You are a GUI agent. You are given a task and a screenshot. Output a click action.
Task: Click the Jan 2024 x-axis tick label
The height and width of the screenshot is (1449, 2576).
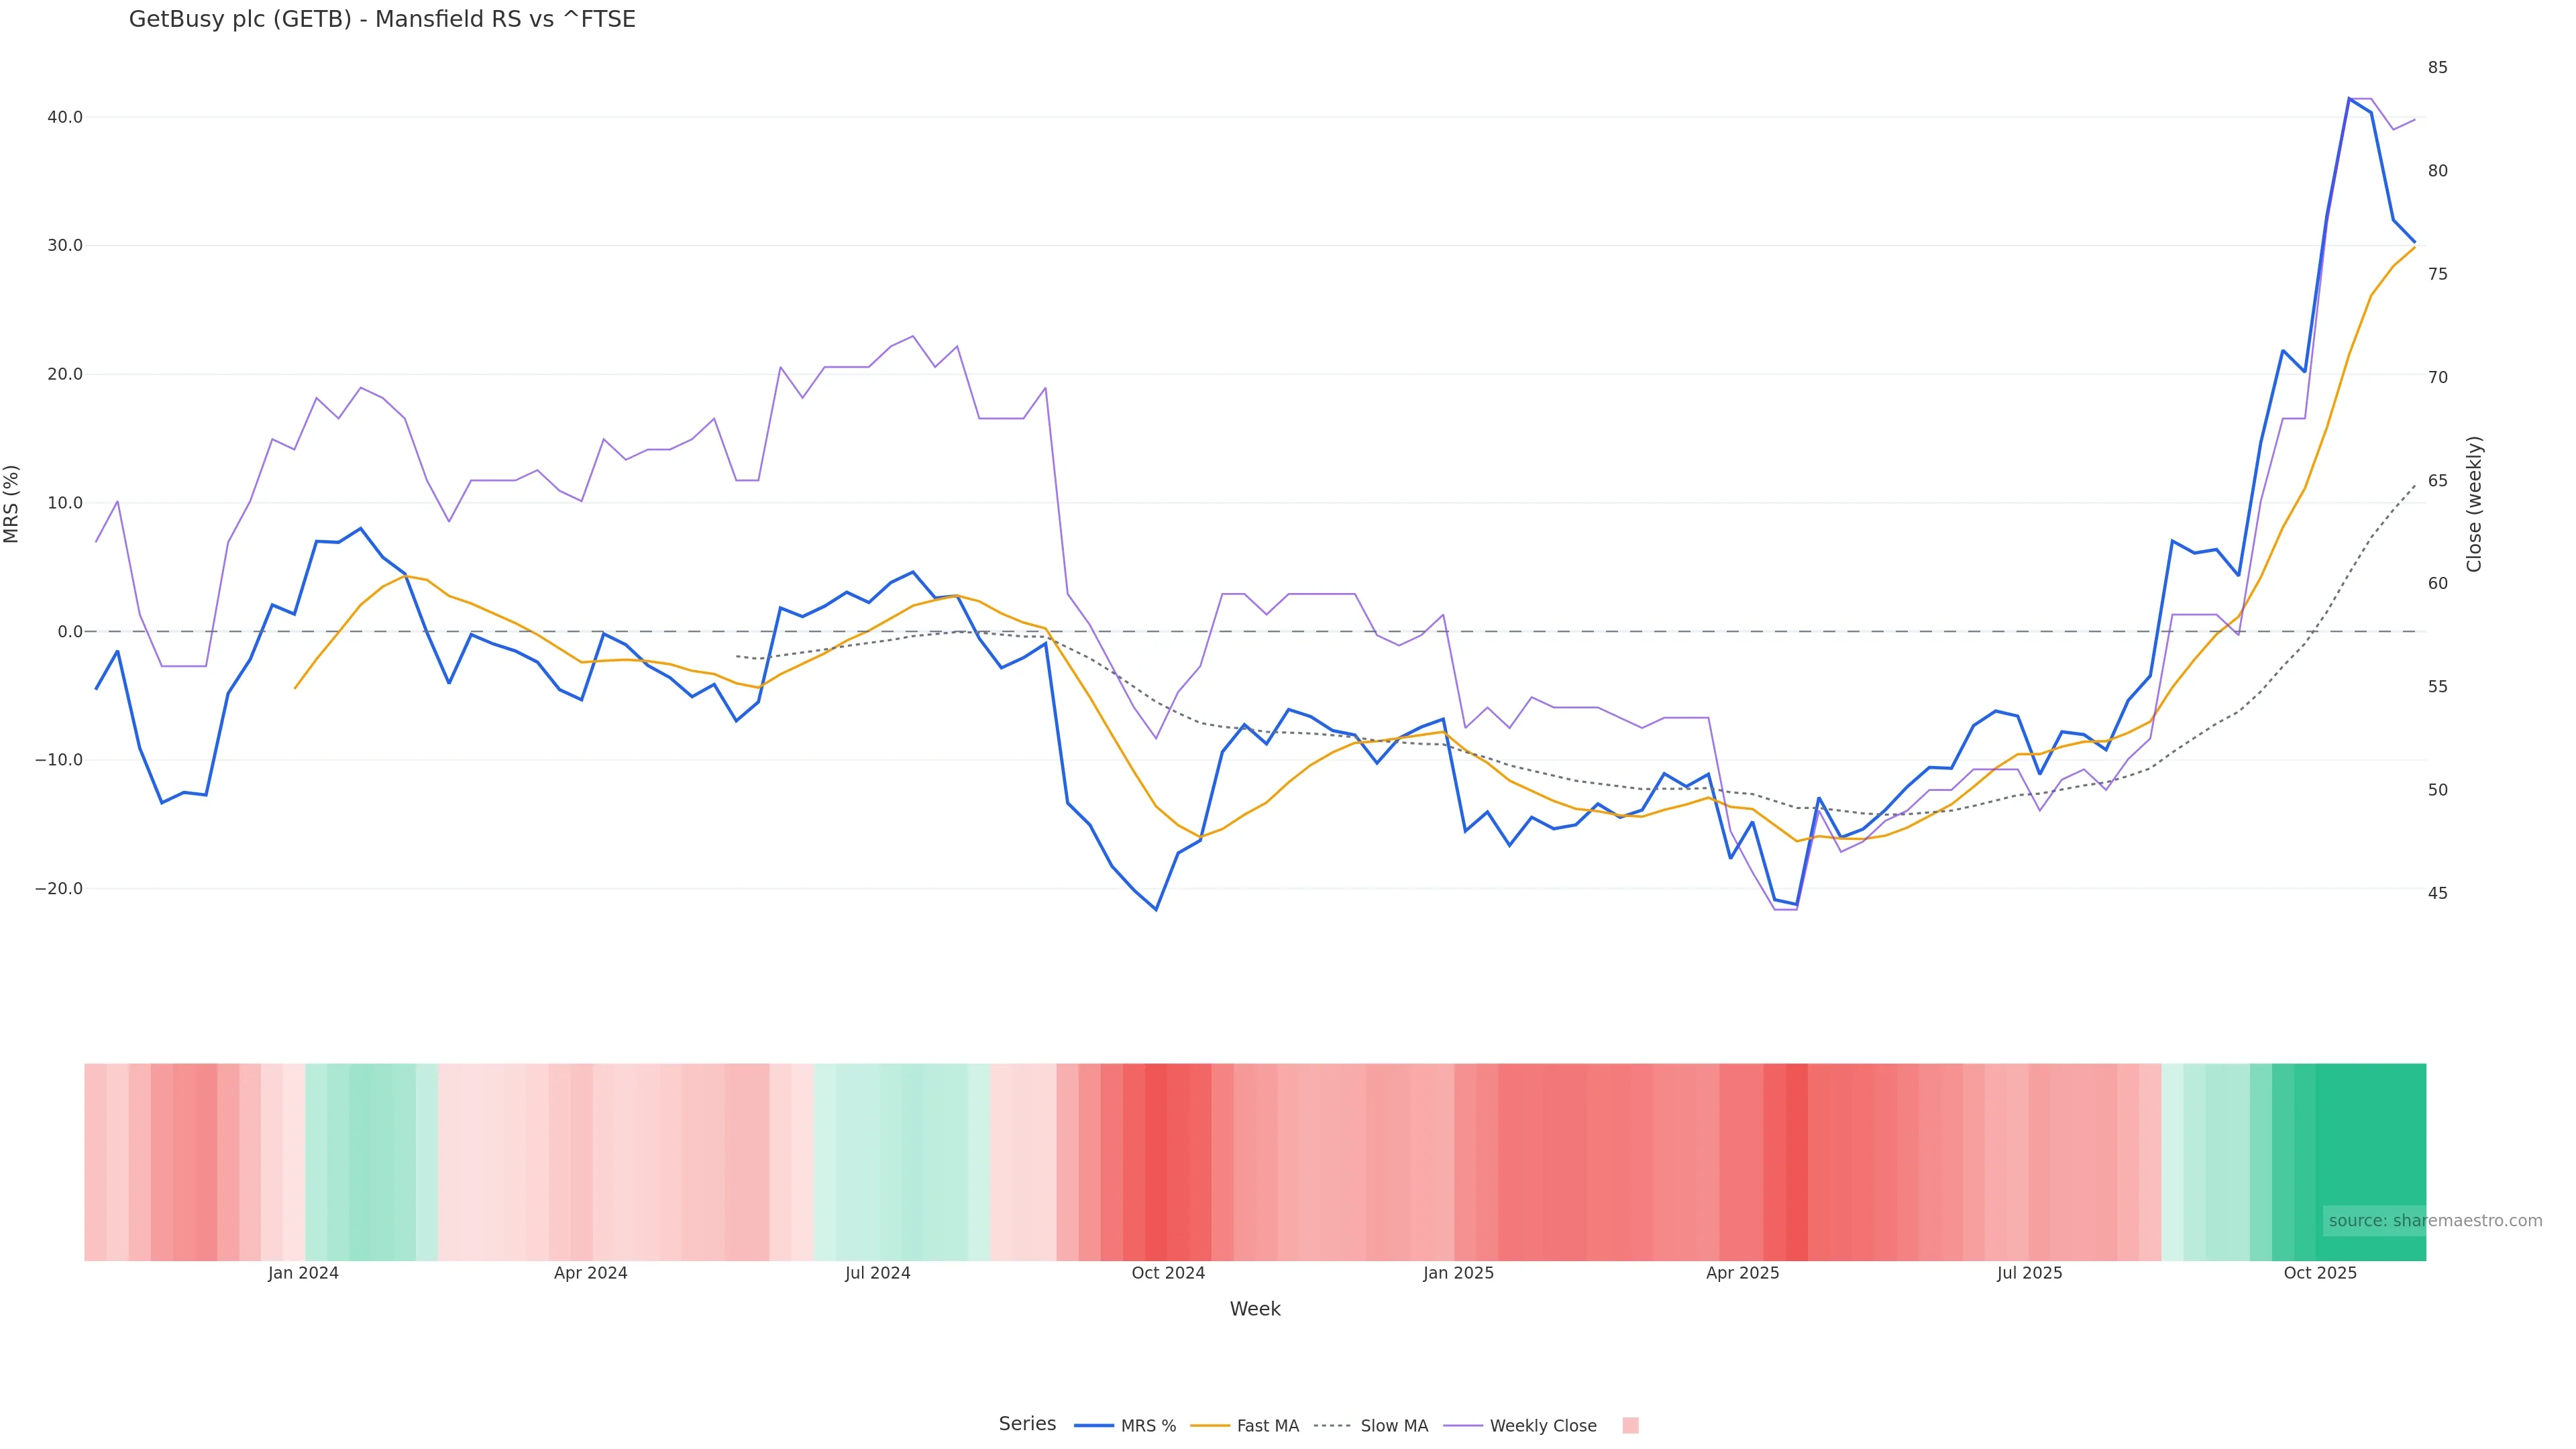pyautogui.click(x=303, y=1273)
